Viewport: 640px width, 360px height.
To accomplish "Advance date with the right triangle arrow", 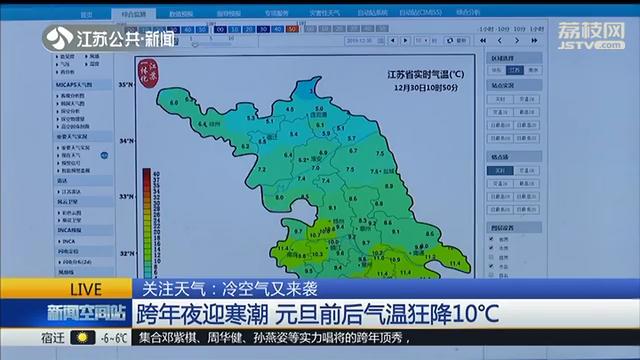I will click(x=405, y=40).
